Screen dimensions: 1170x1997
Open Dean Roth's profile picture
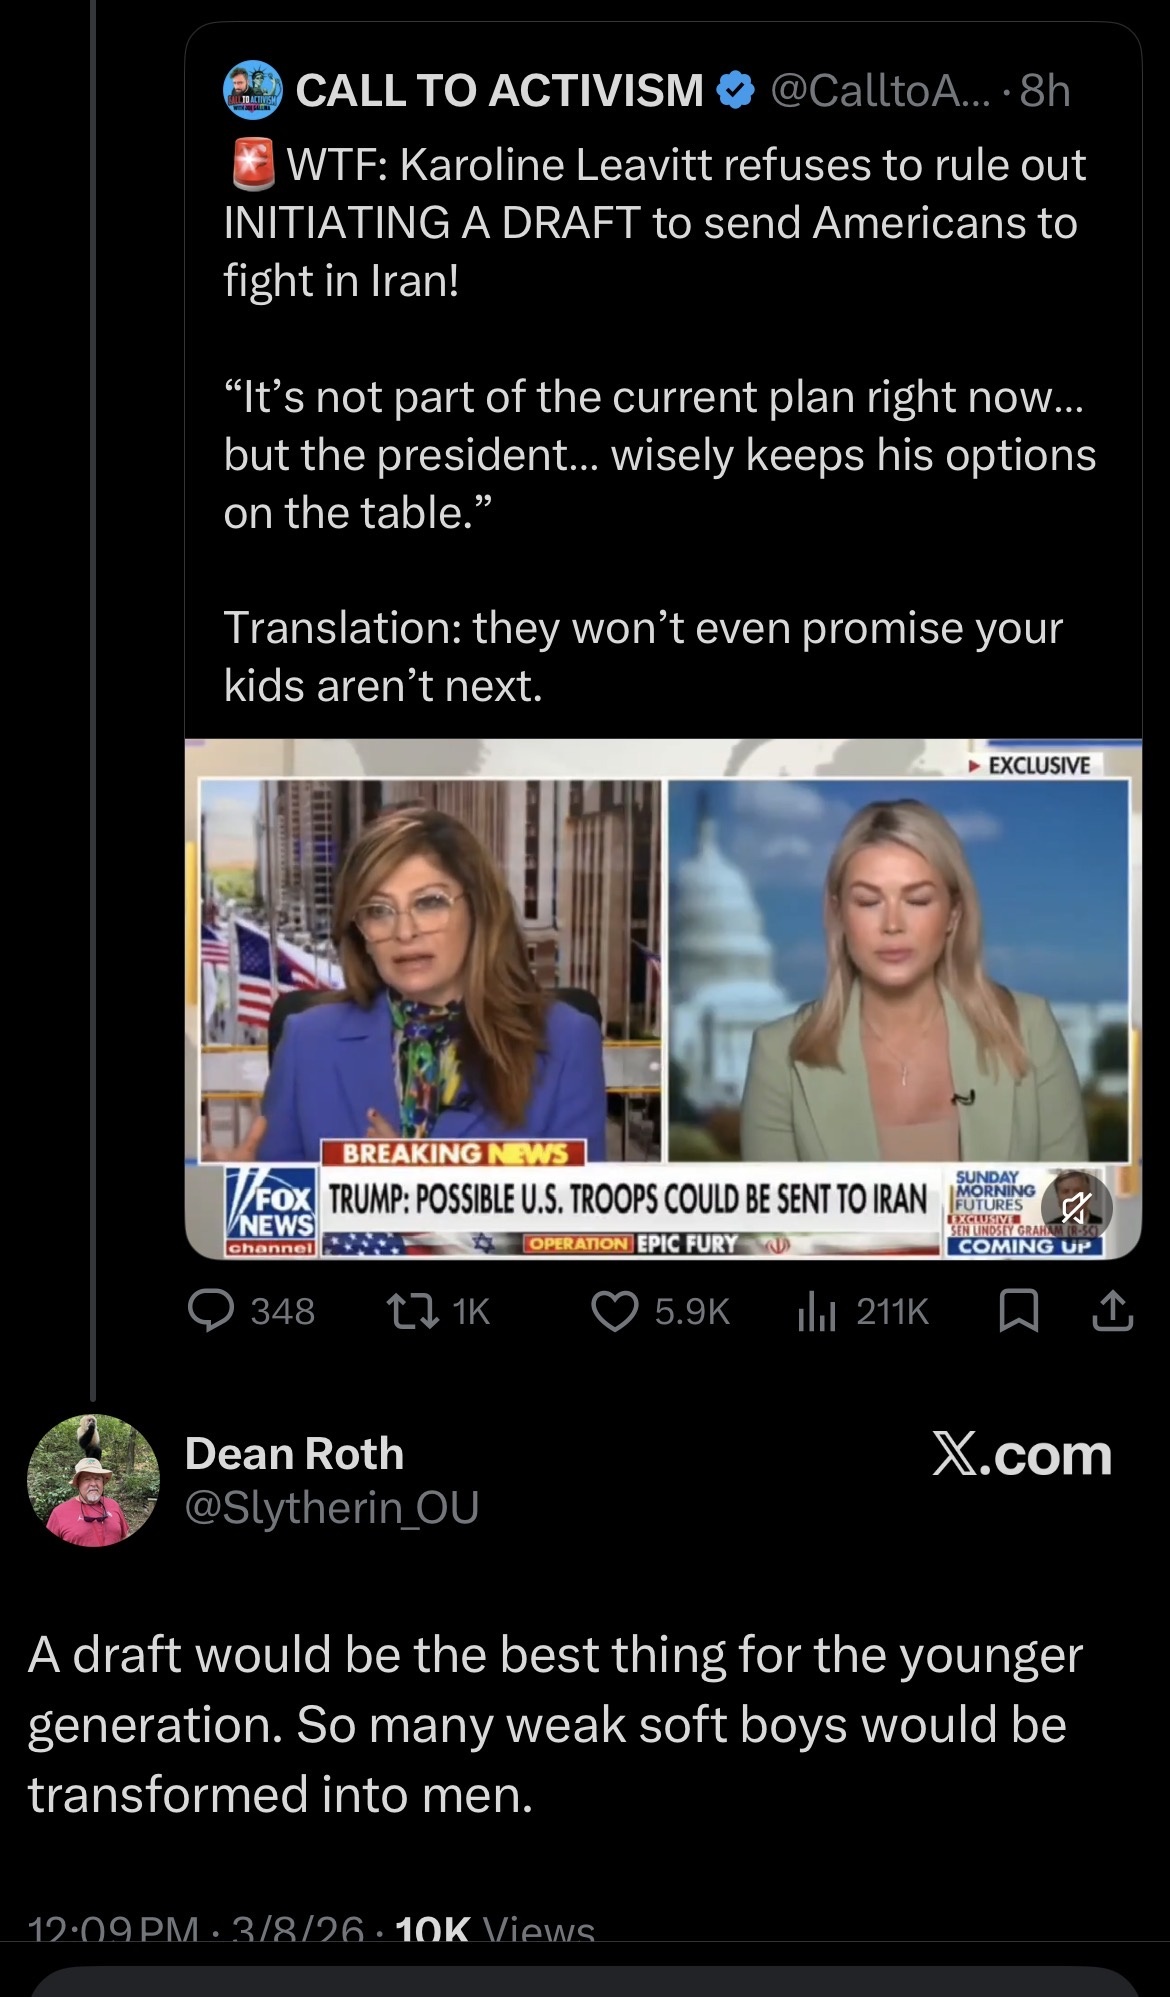pyautogui.click(x=93, y=1480)
